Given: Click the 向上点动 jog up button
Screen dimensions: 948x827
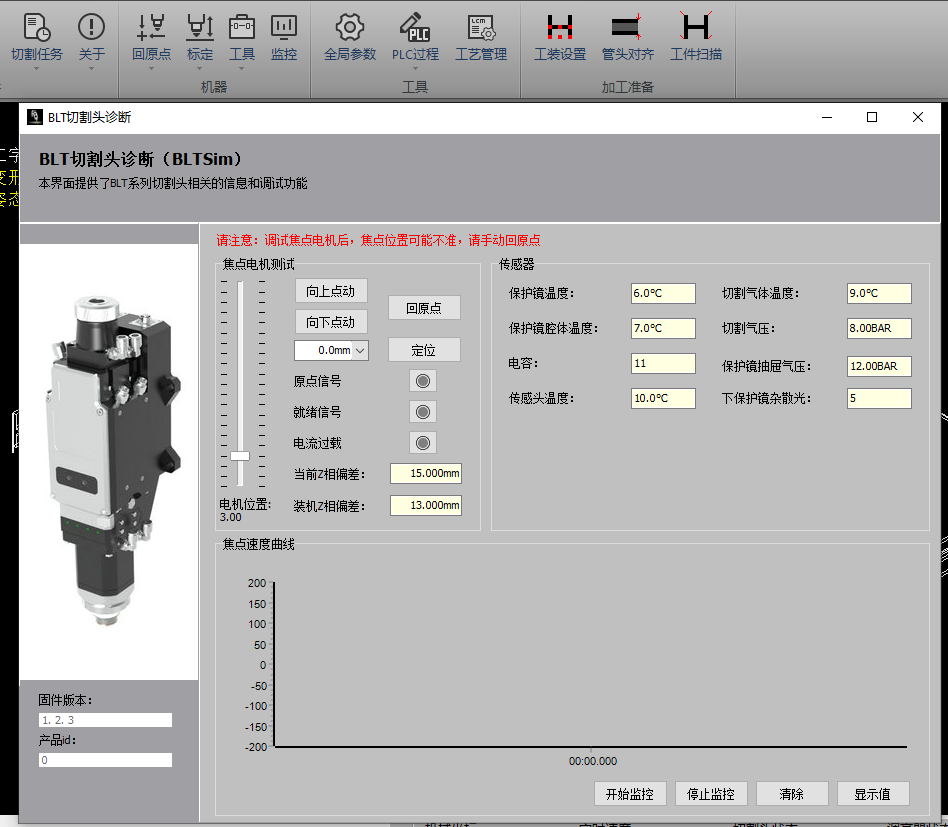Looking at the screenshot, I should point(331,291).
